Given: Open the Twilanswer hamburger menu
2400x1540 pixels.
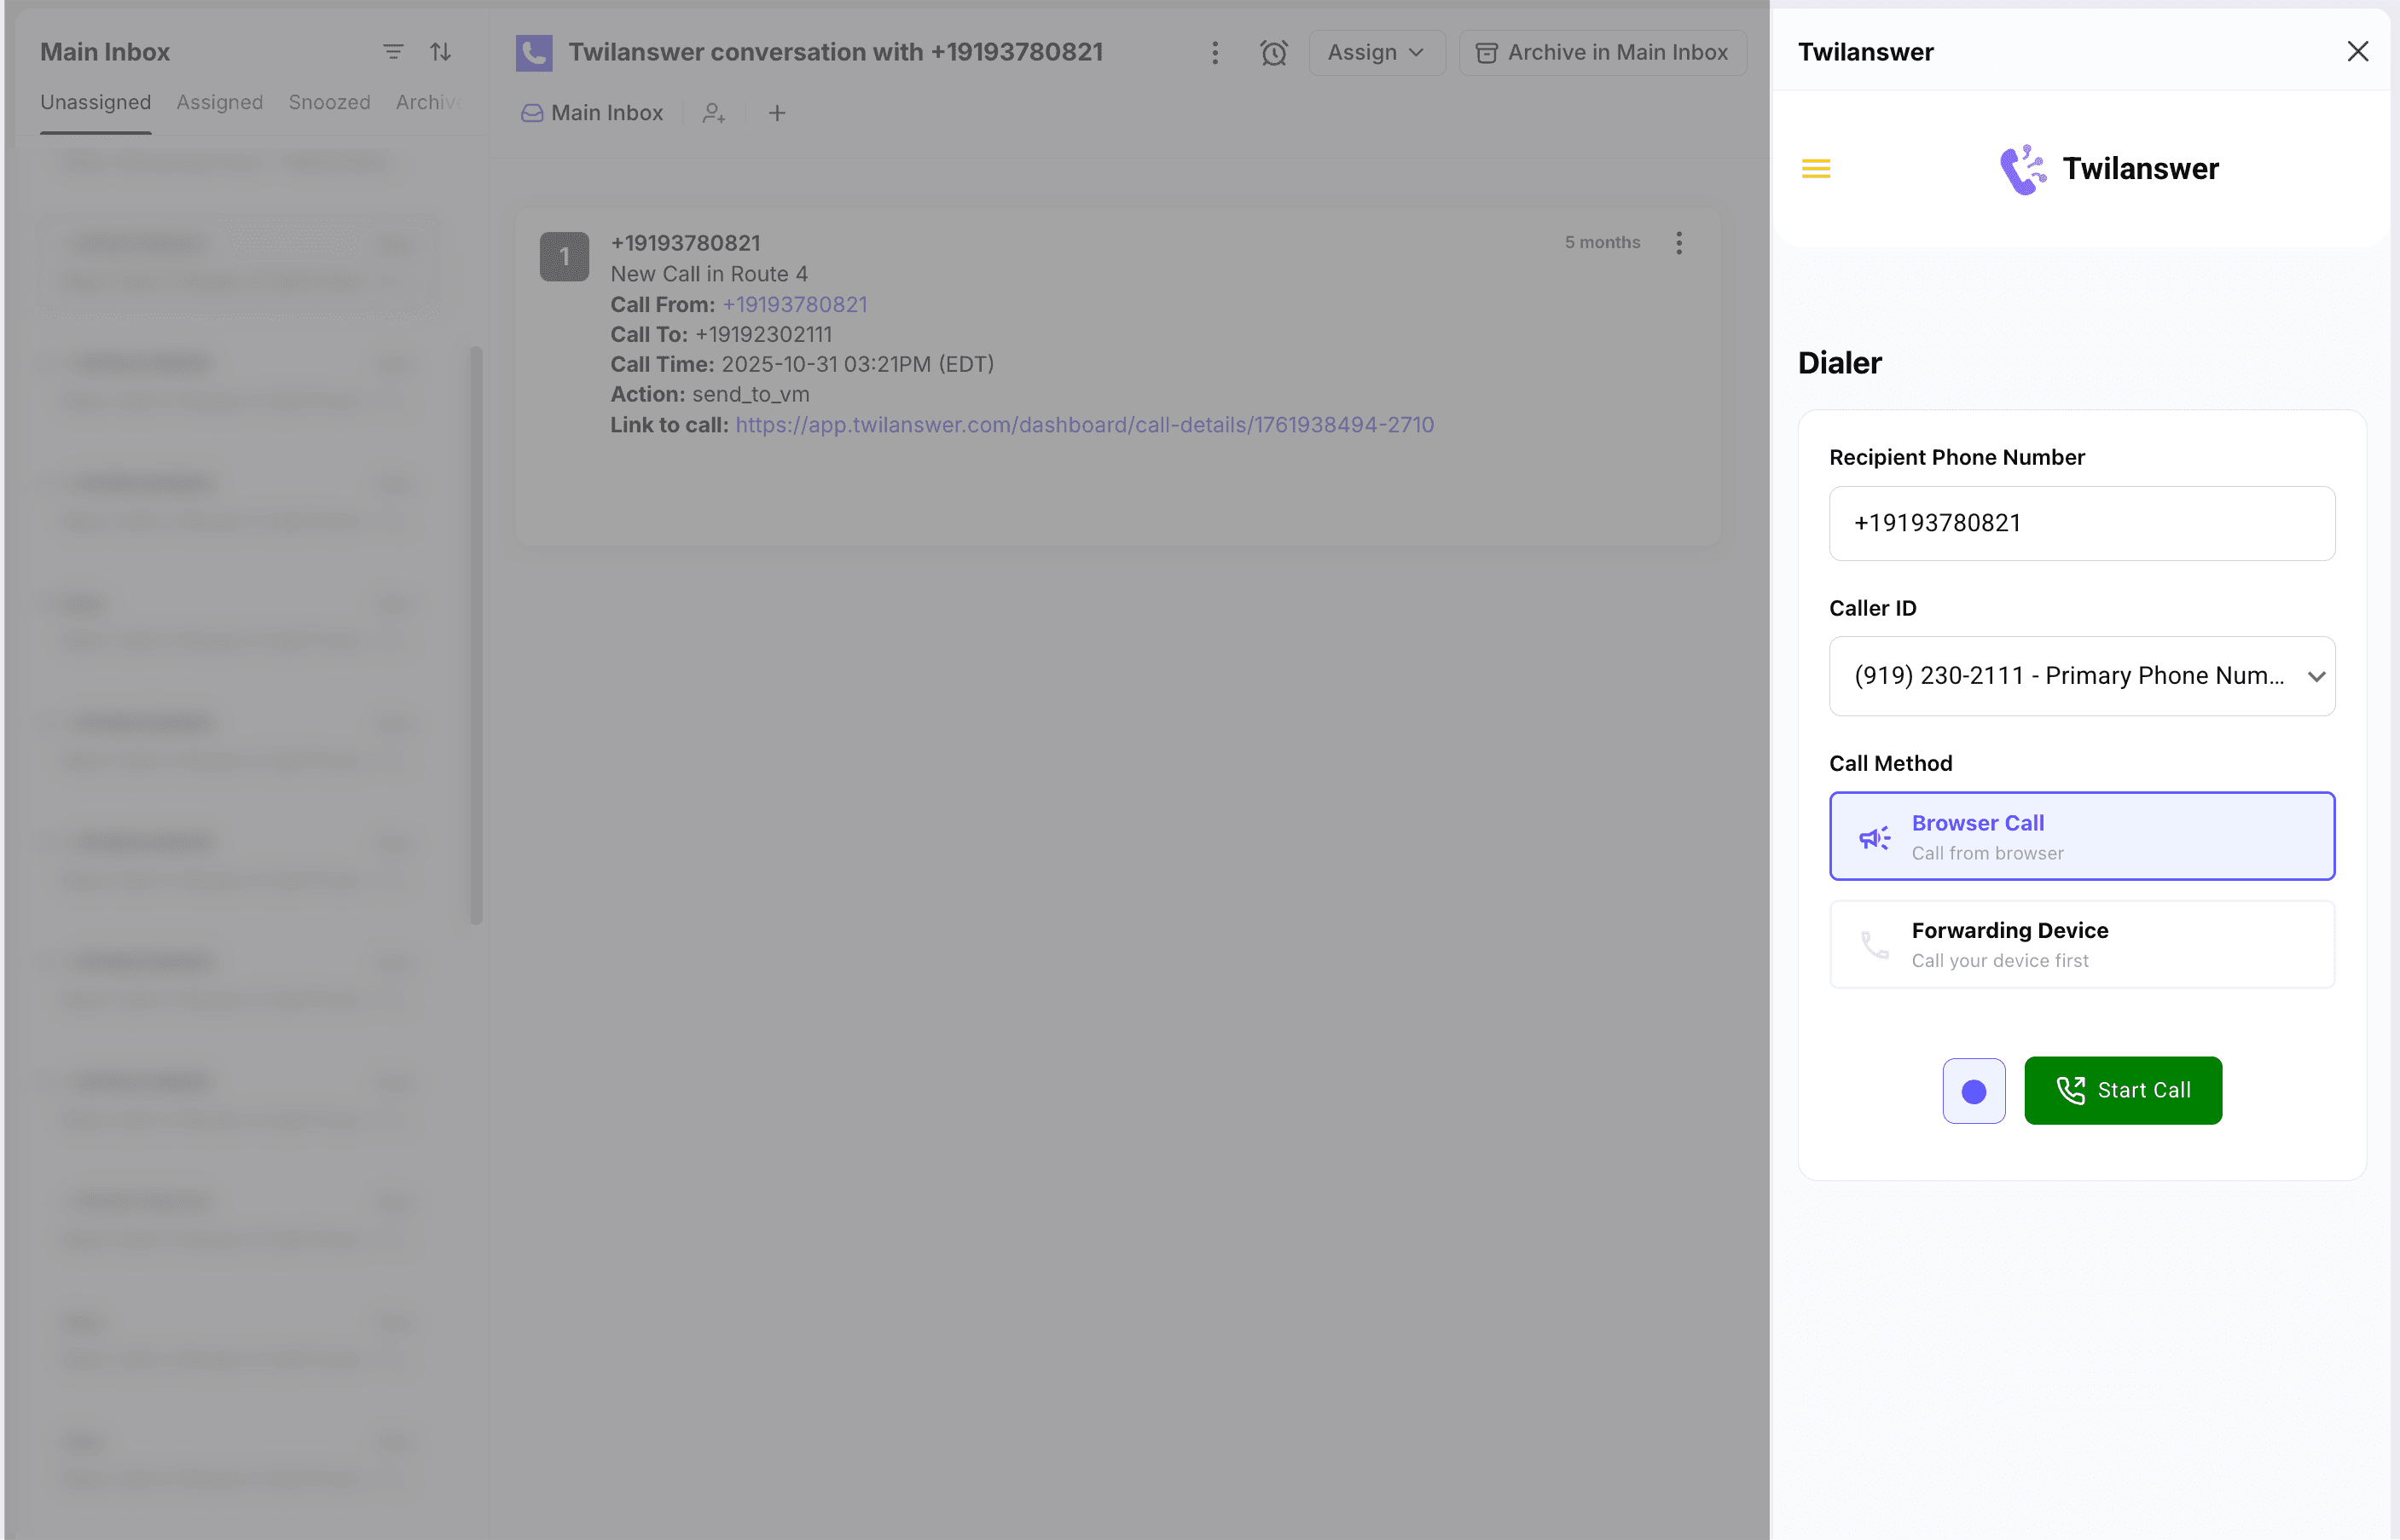Looking at the screenshot, I should 1816,168.
